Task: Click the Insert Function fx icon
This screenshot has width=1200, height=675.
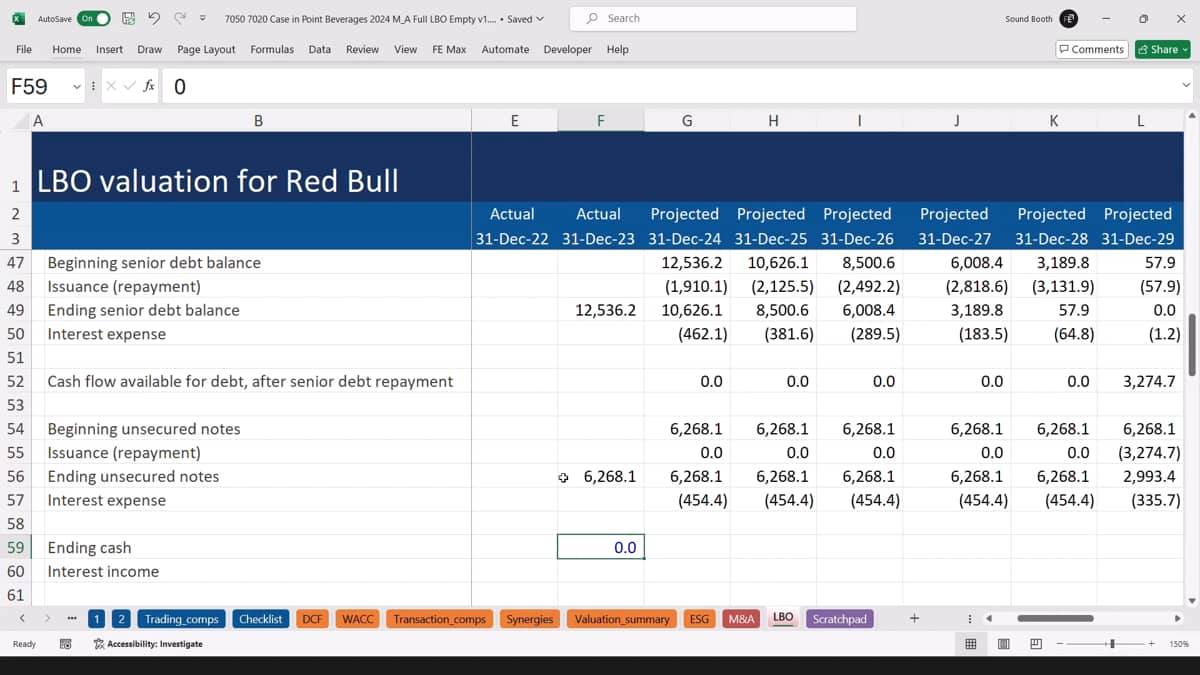Action: [149, 86]
